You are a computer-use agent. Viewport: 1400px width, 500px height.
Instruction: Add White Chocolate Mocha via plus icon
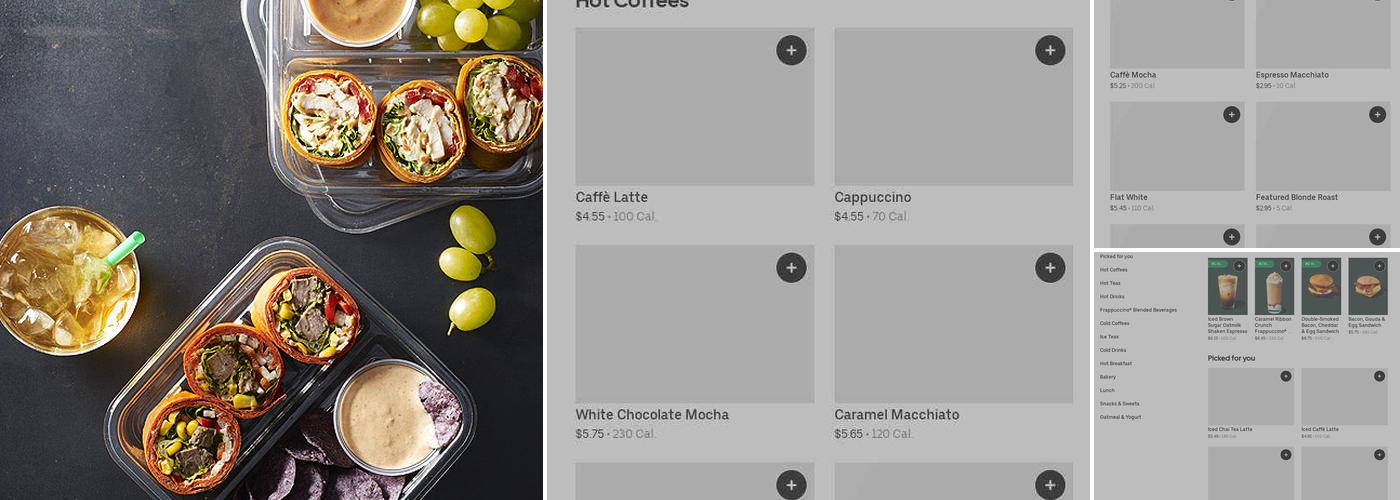click(x=791, y=267)
